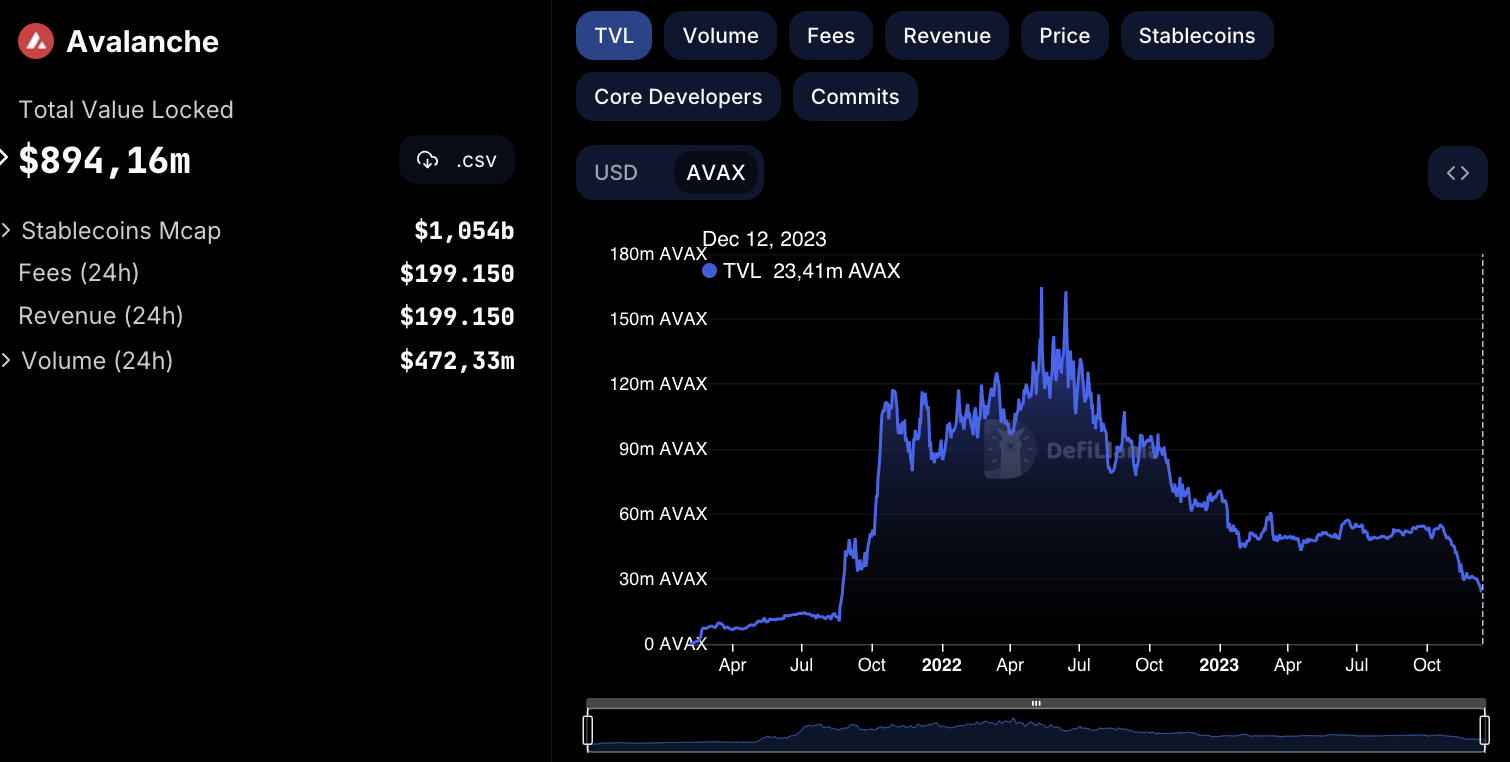The width and height of the screenshot is (1510, 762).
Task: Toggle the Volume chart option
Action: point(720,36)
